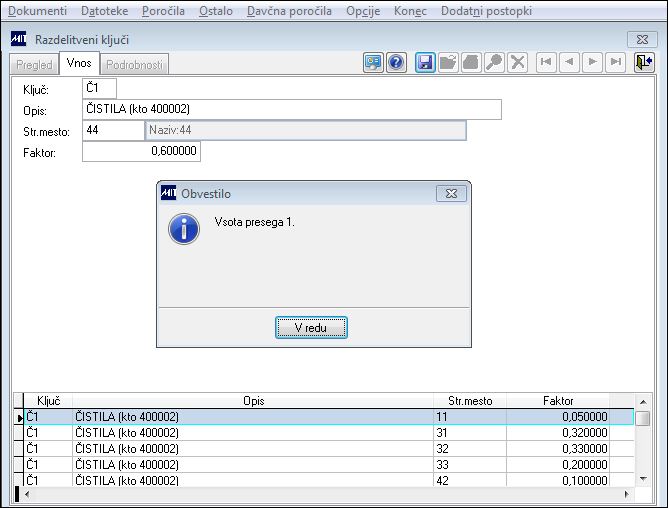
Task: Click the blue floppy disk save icon
Action: [x=425, y=63]
